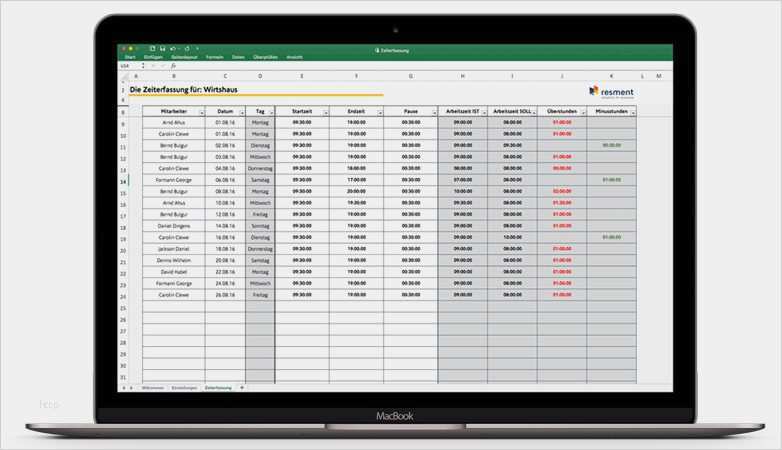Open the Pause column filter dropdown
Viewport: 782px width, 450px height.
tap(434, 113)
